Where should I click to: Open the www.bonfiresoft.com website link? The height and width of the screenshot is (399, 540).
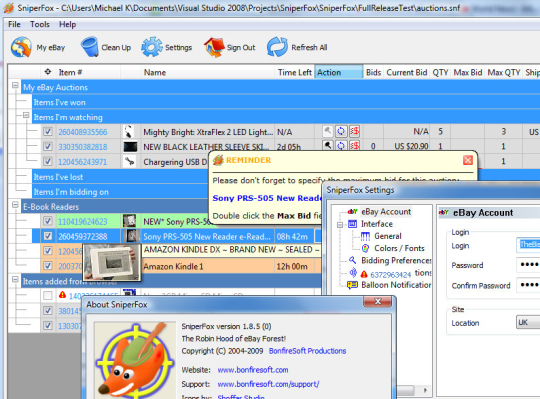(253, 370)
